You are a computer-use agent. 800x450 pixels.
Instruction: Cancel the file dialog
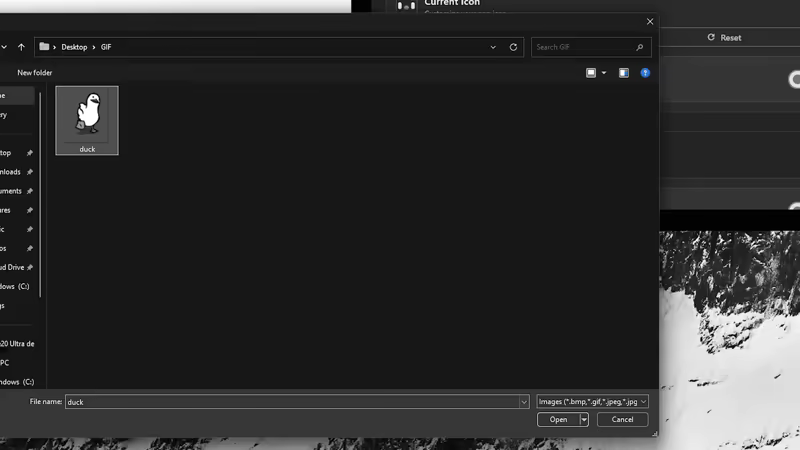click(622, 419)
